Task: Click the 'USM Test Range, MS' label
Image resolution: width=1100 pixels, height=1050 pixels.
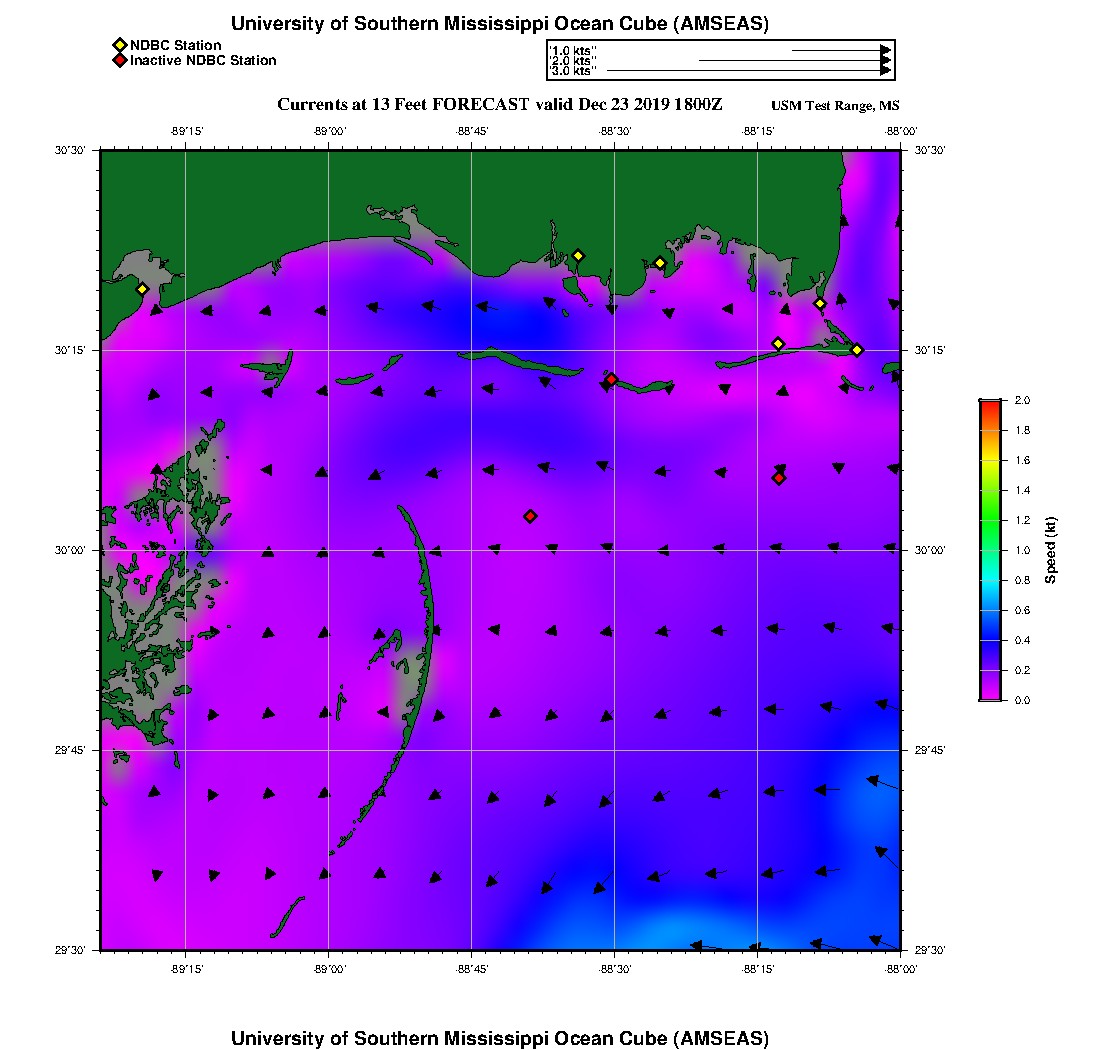Action: tap(835, 106)
